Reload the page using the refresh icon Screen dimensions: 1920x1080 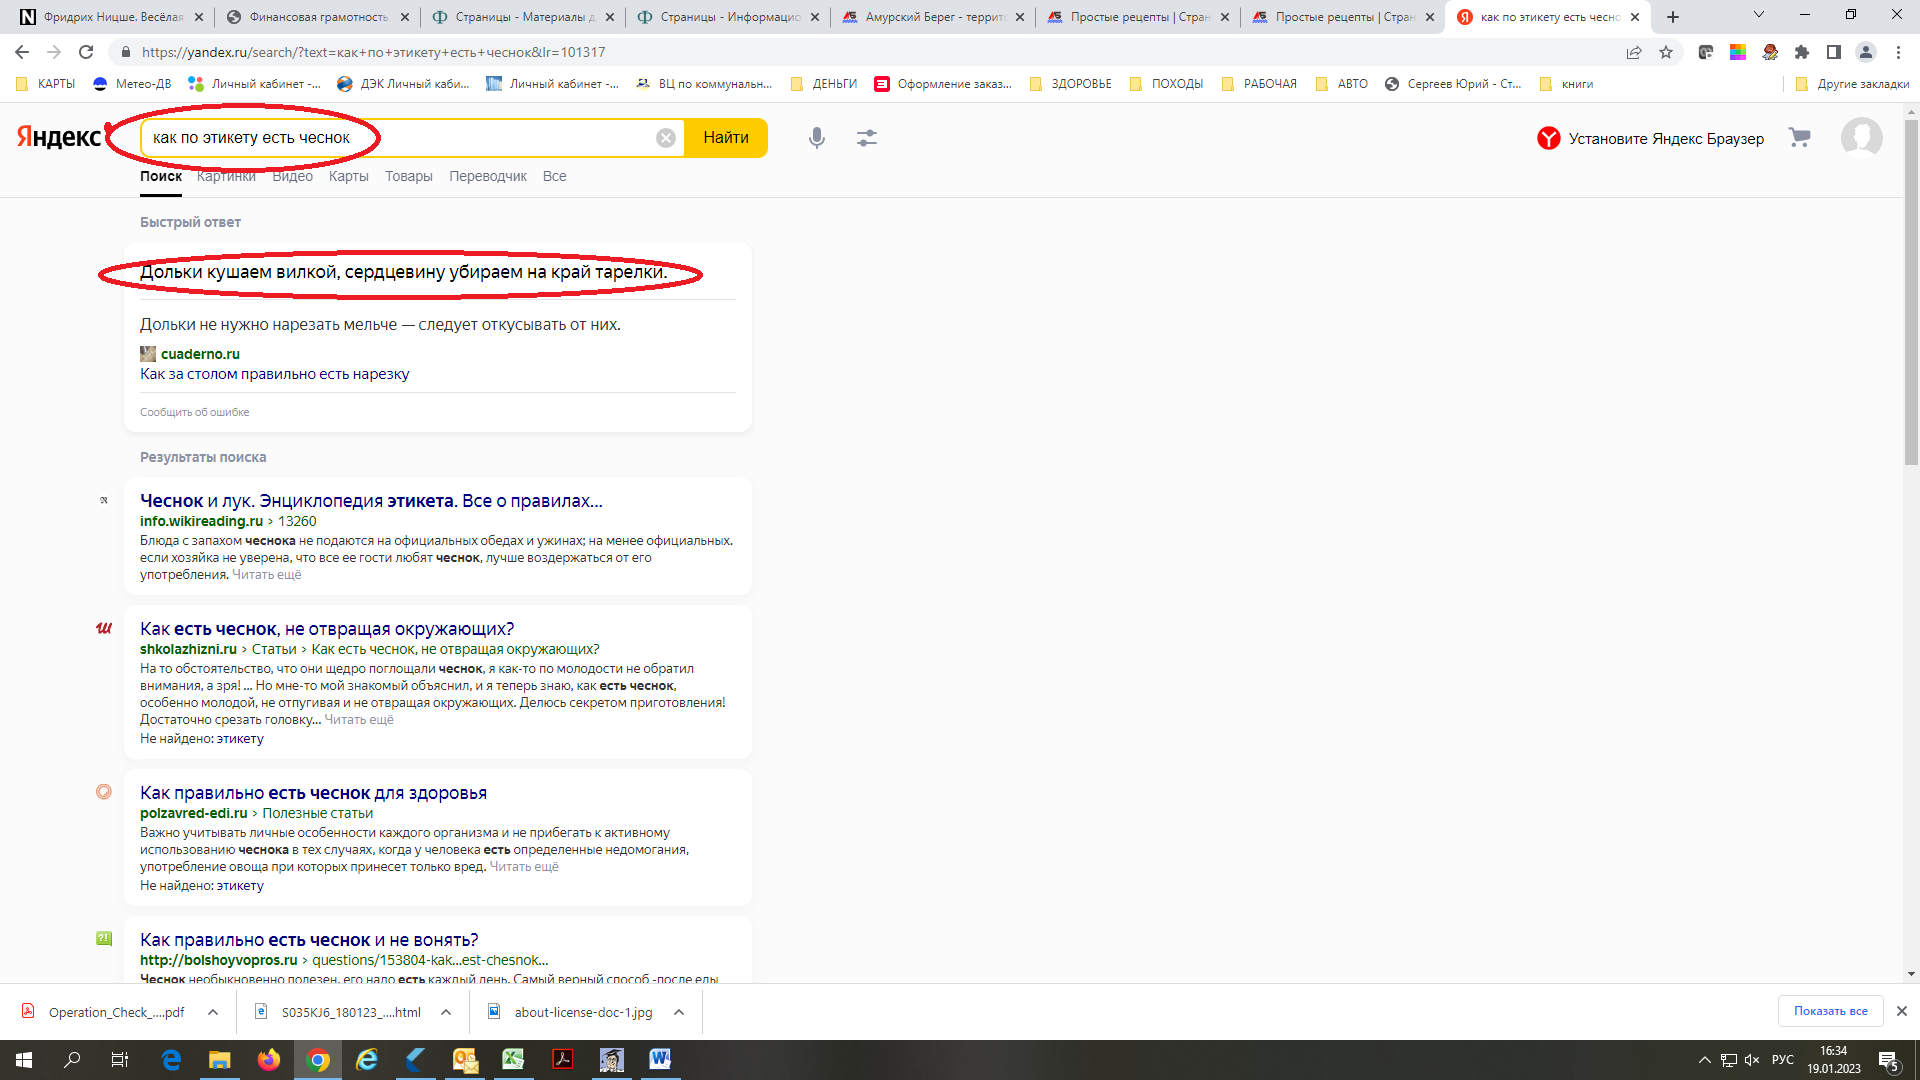[86, 52]
